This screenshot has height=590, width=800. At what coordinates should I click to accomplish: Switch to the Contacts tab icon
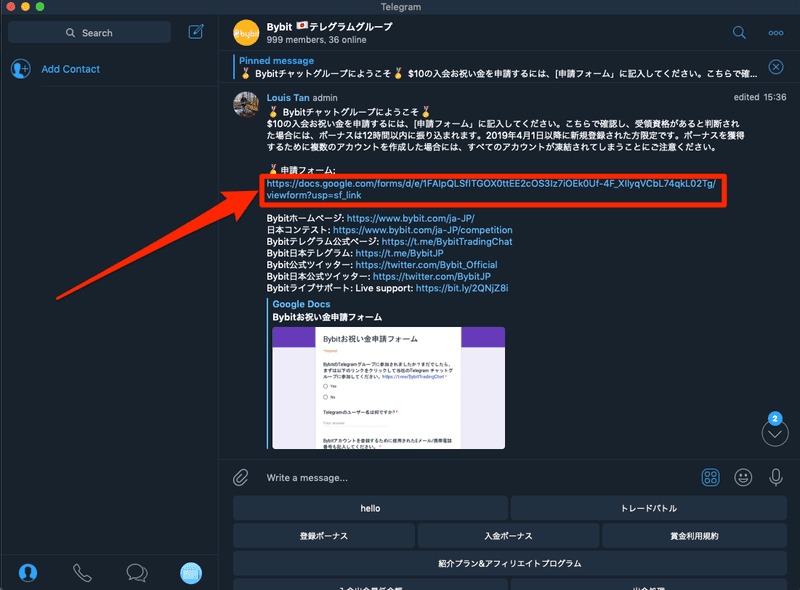tap(28, 573)
